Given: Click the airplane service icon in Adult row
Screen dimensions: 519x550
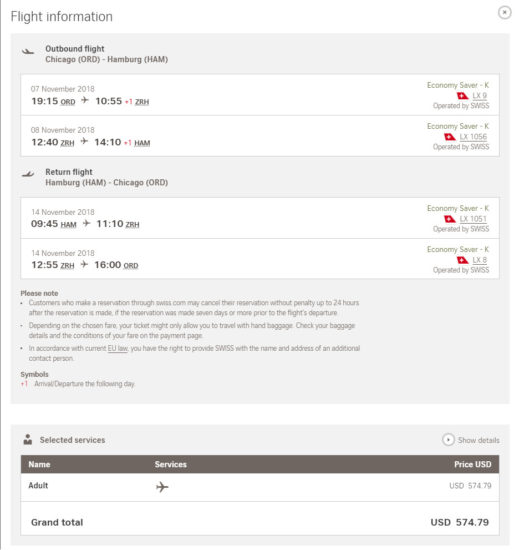Looking at the screenshot, I should pyautogui.click(x=162, y=487).
